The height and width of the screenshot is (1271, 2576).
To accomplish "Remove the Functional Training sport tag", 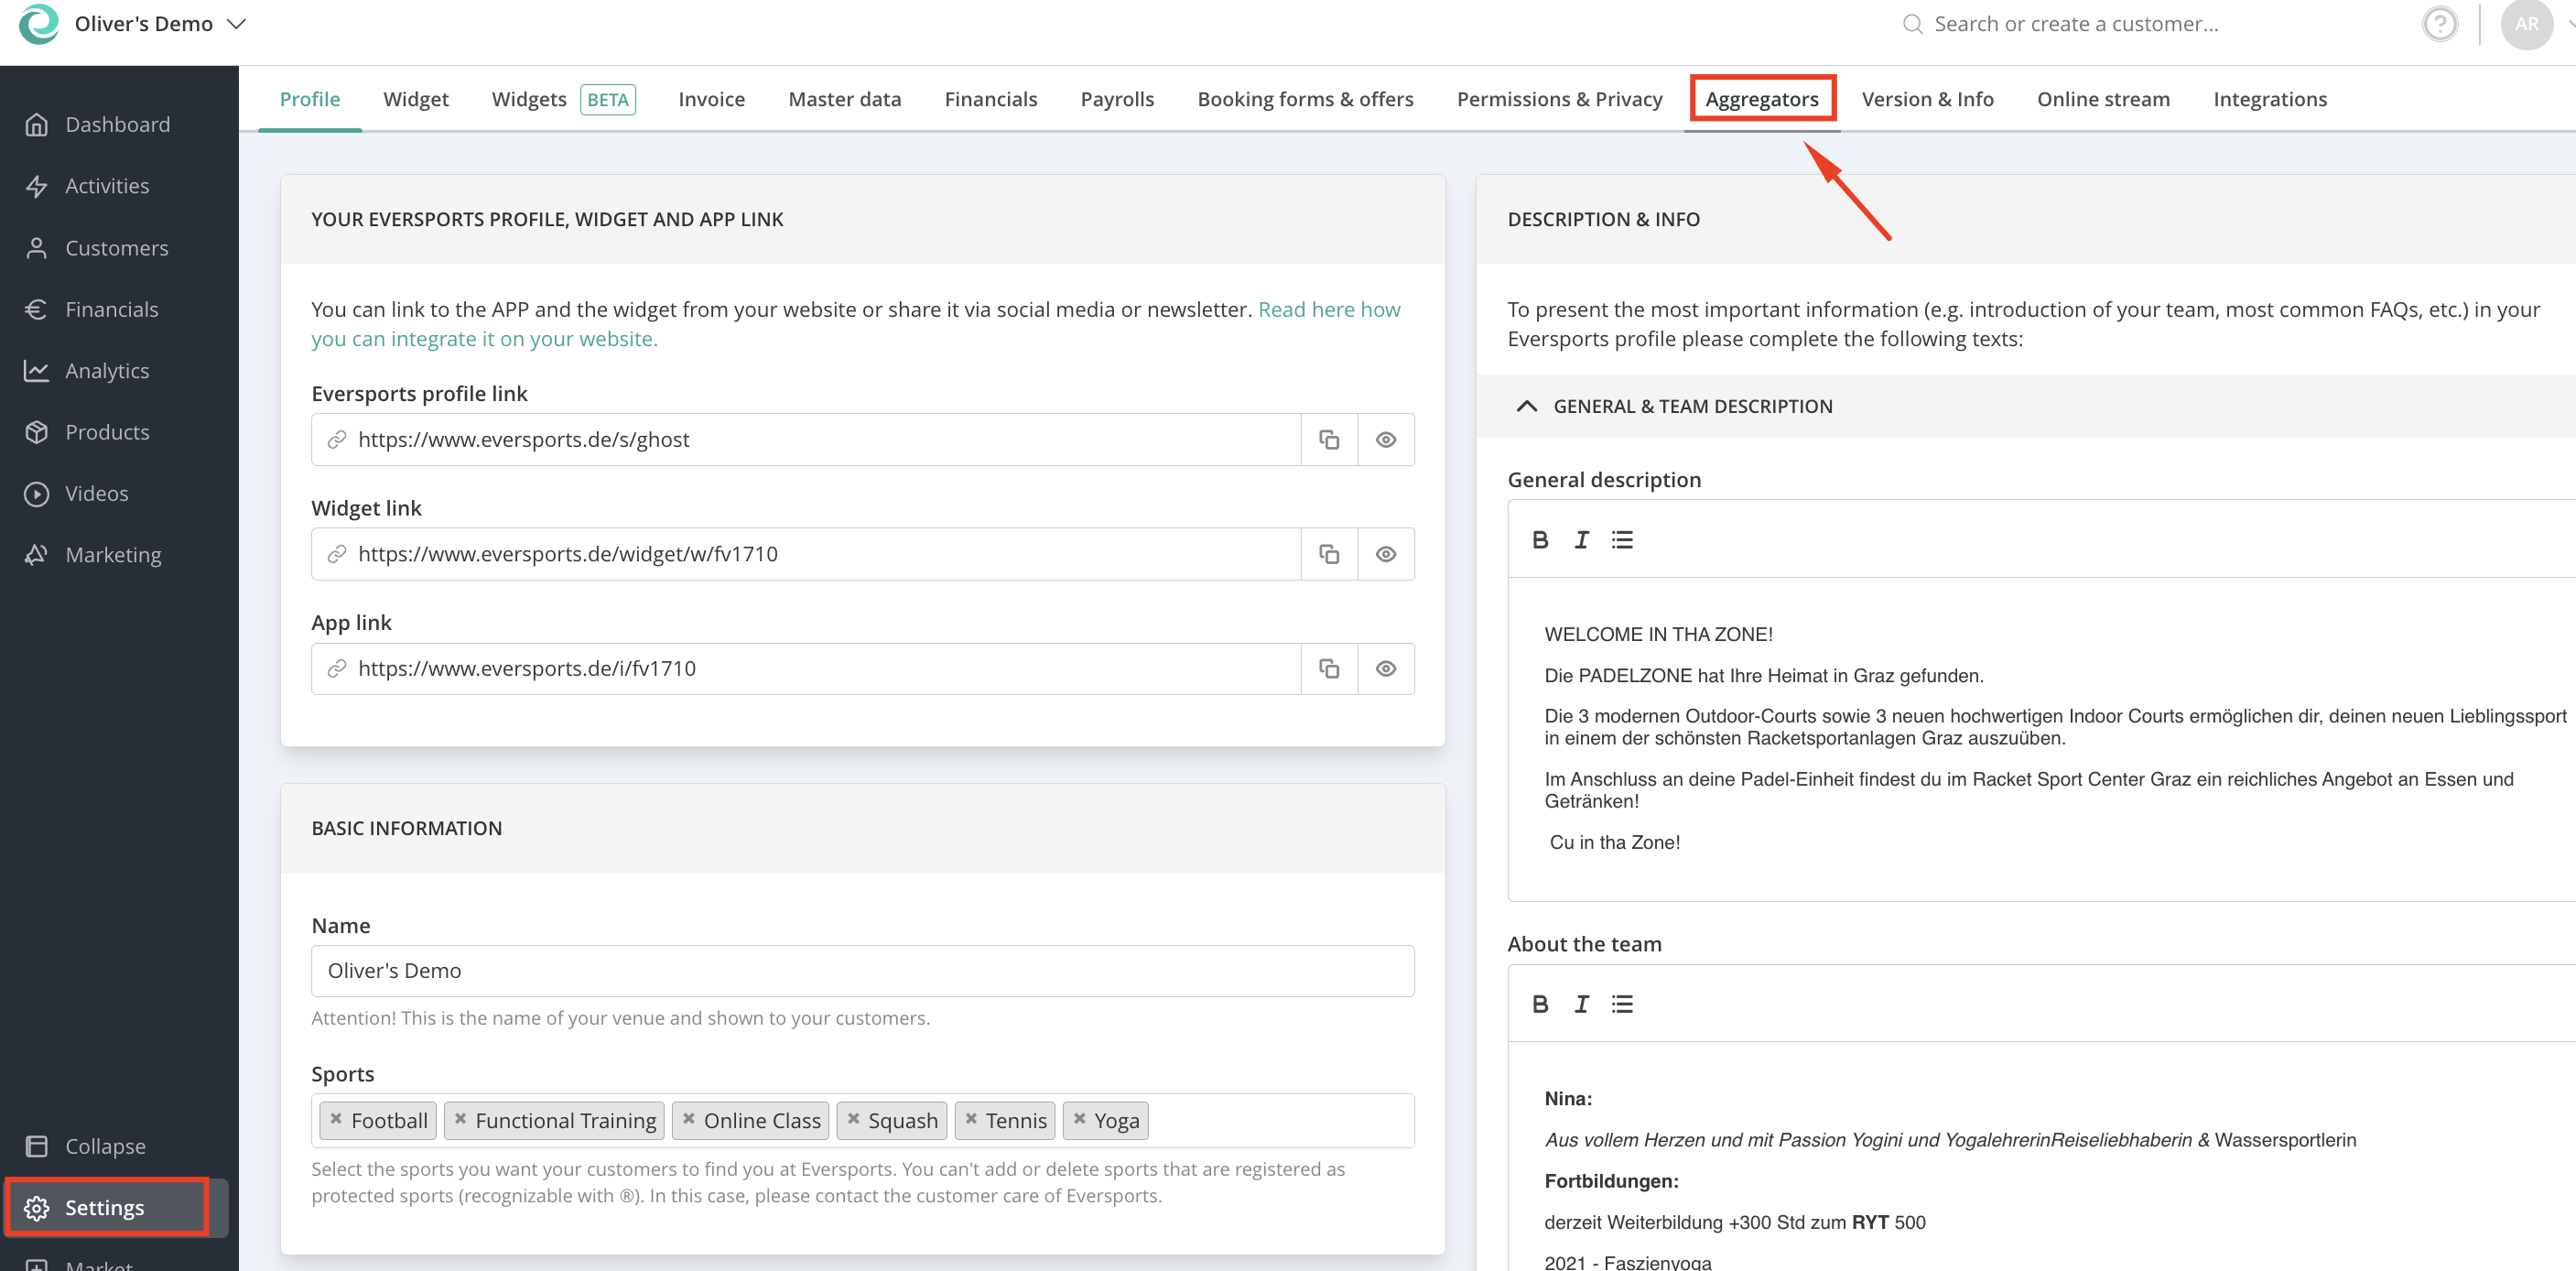I will (460, 1119).
